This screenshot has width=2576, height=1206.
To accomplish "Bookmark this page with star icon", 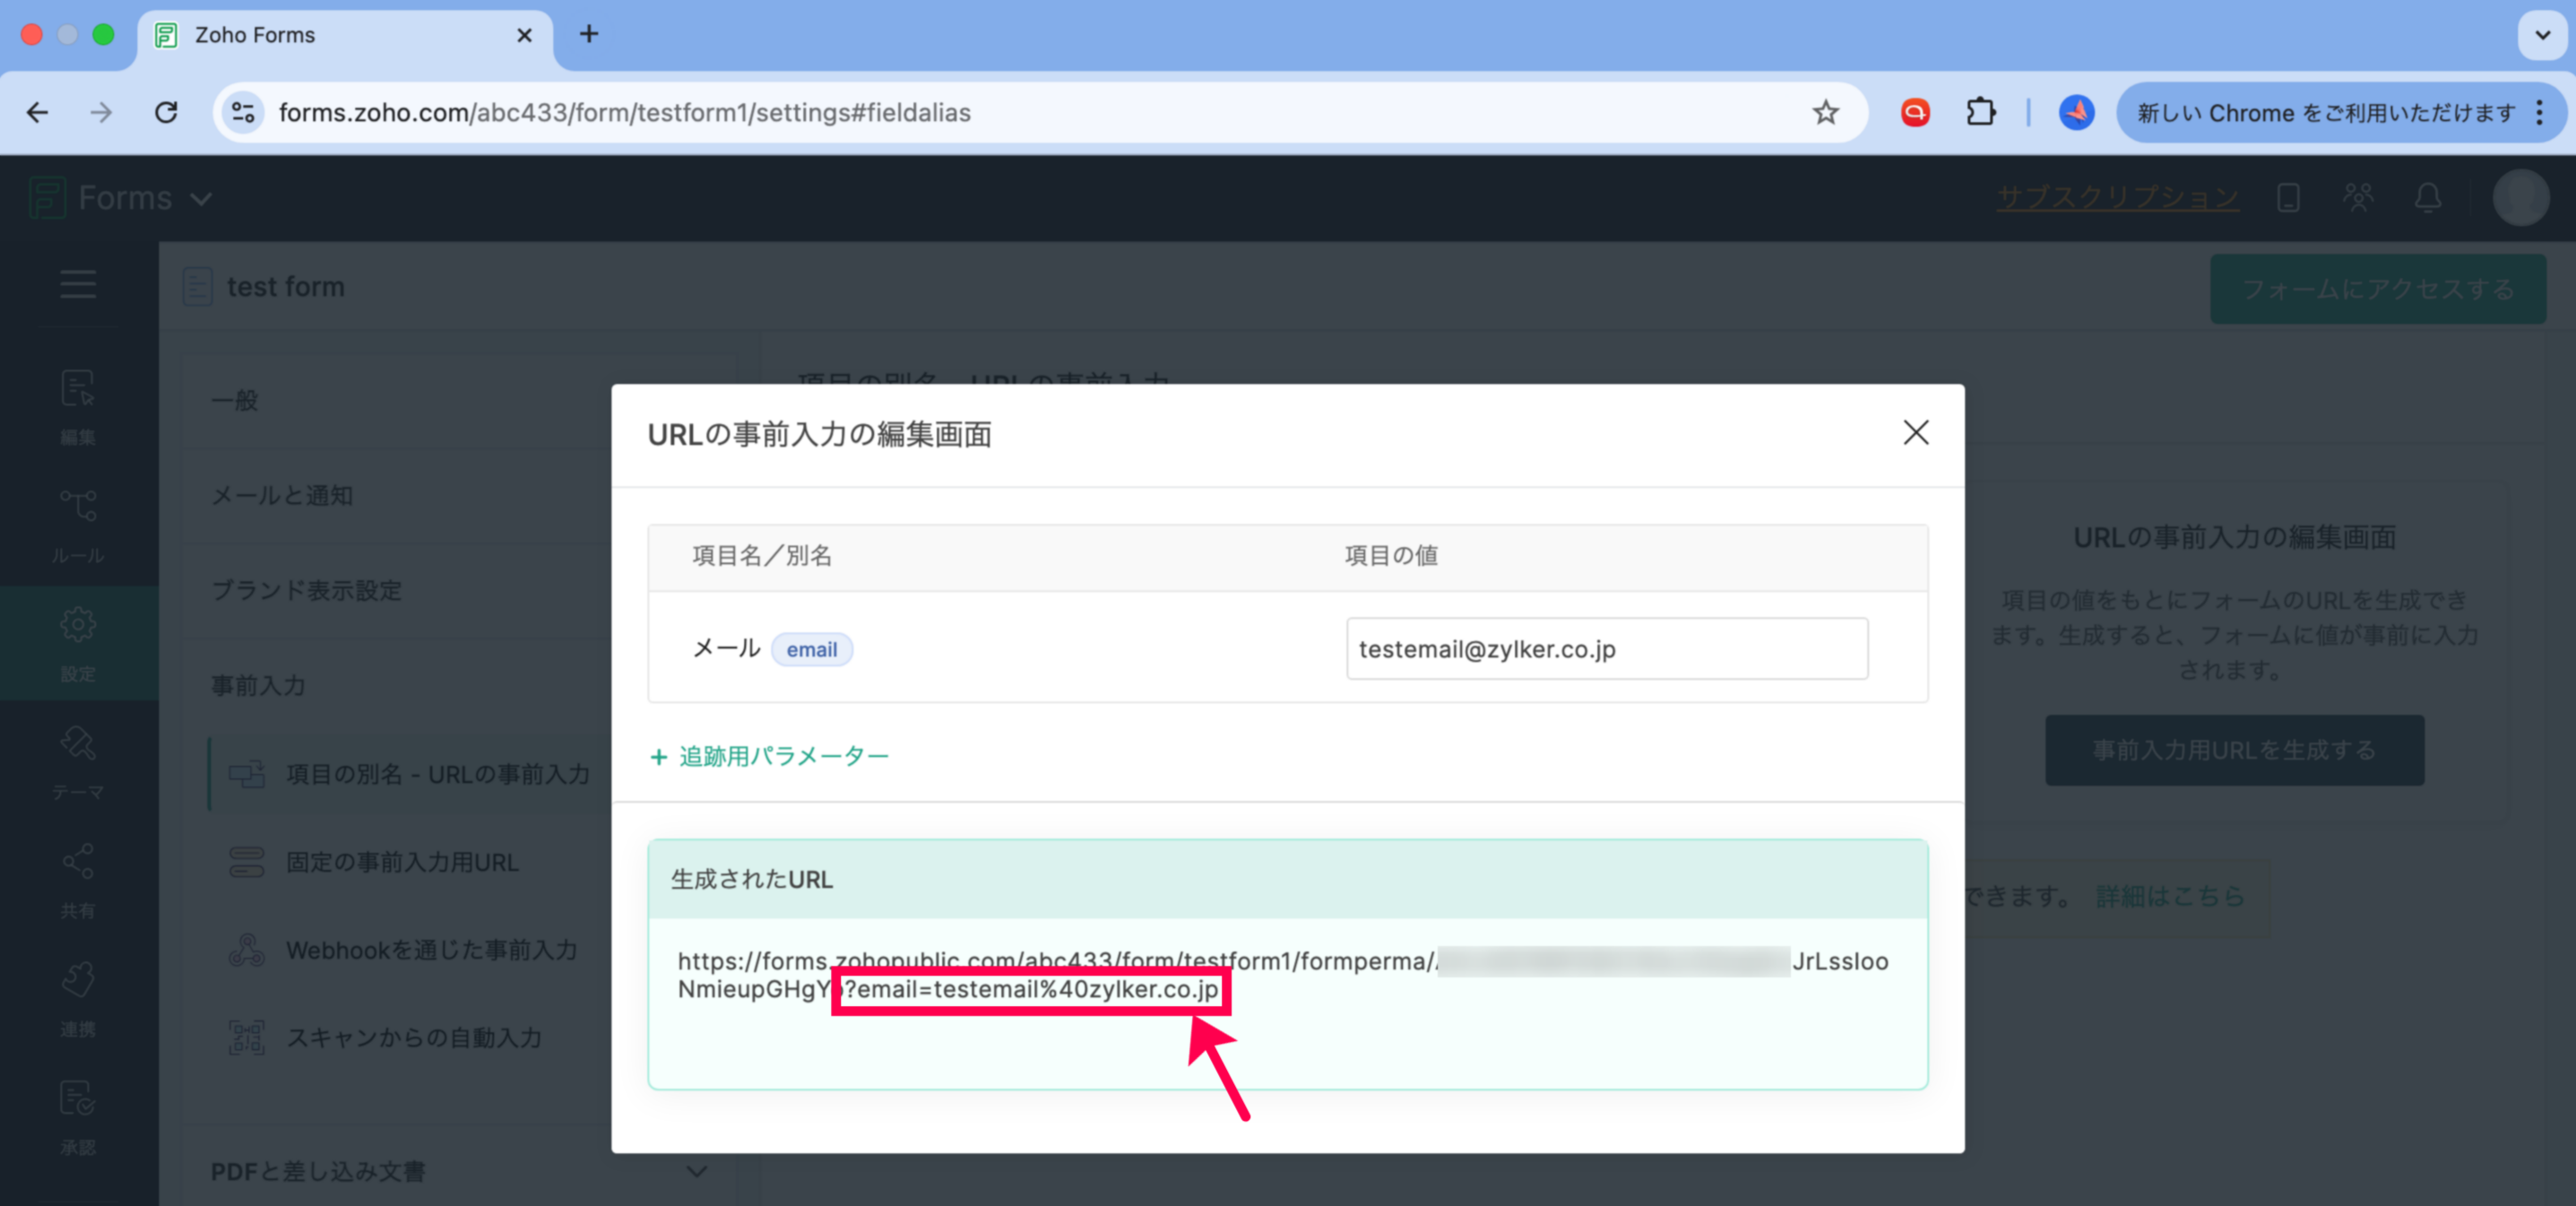I will (x=1825, y=113).
